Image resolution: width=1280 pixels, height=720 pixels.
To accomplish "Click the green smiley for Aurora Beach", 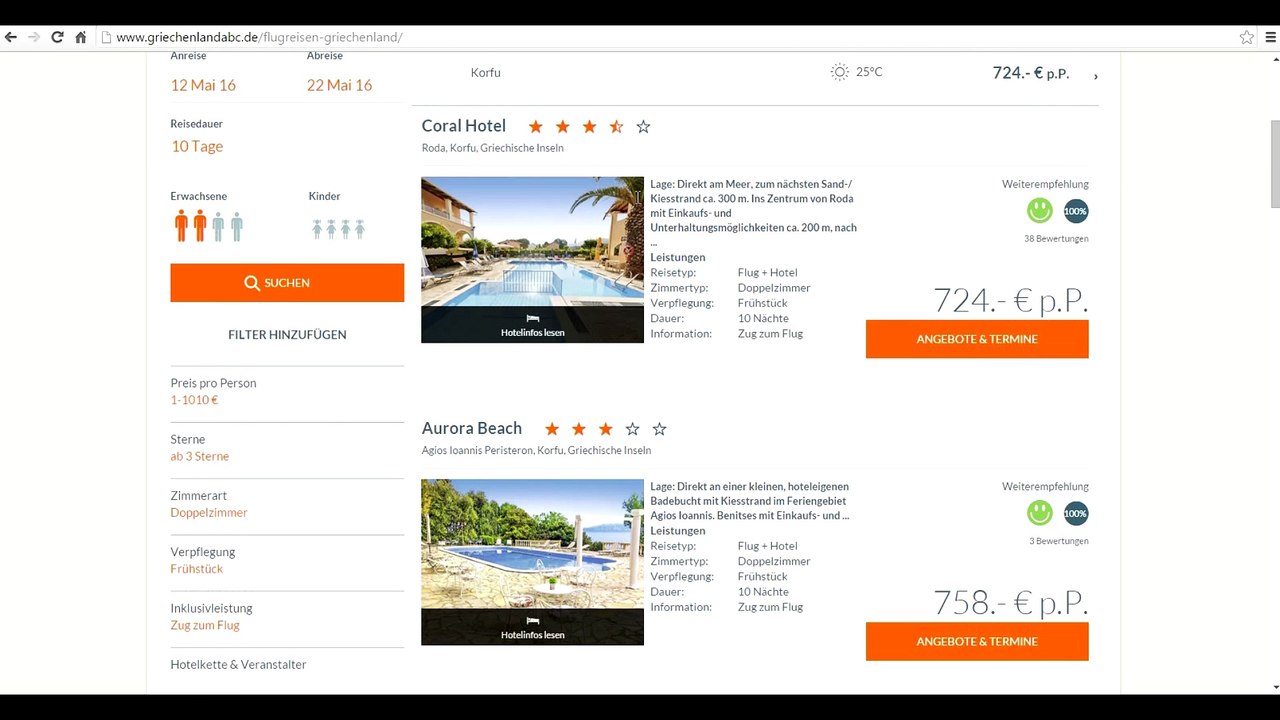I will [1040, 513].
